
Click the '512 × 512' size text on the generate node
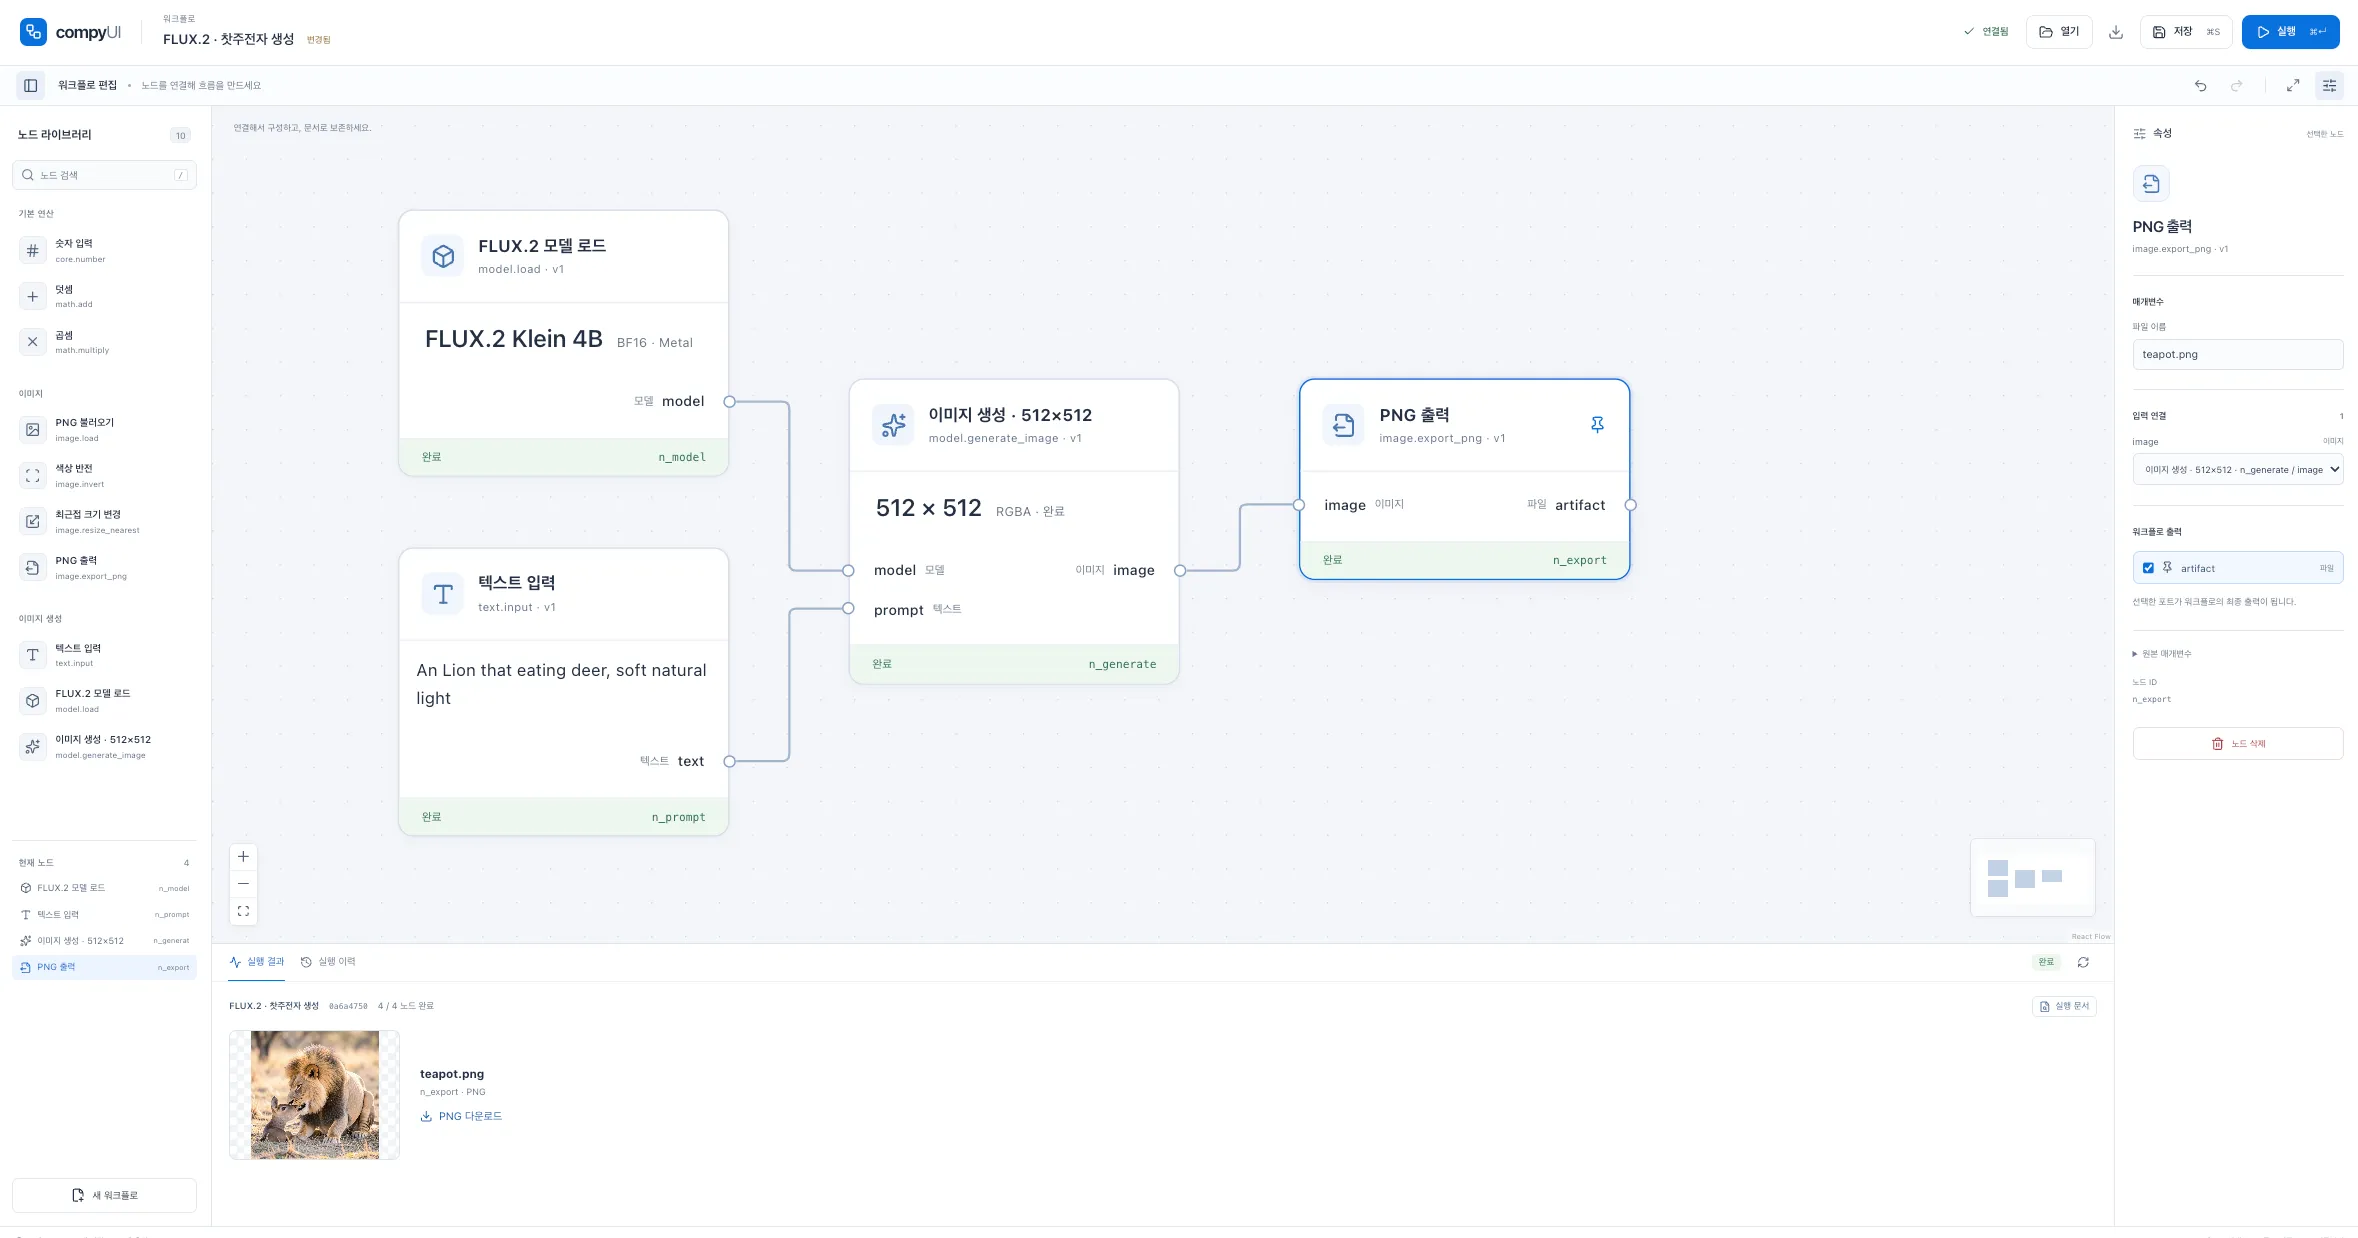pos(929,508)
